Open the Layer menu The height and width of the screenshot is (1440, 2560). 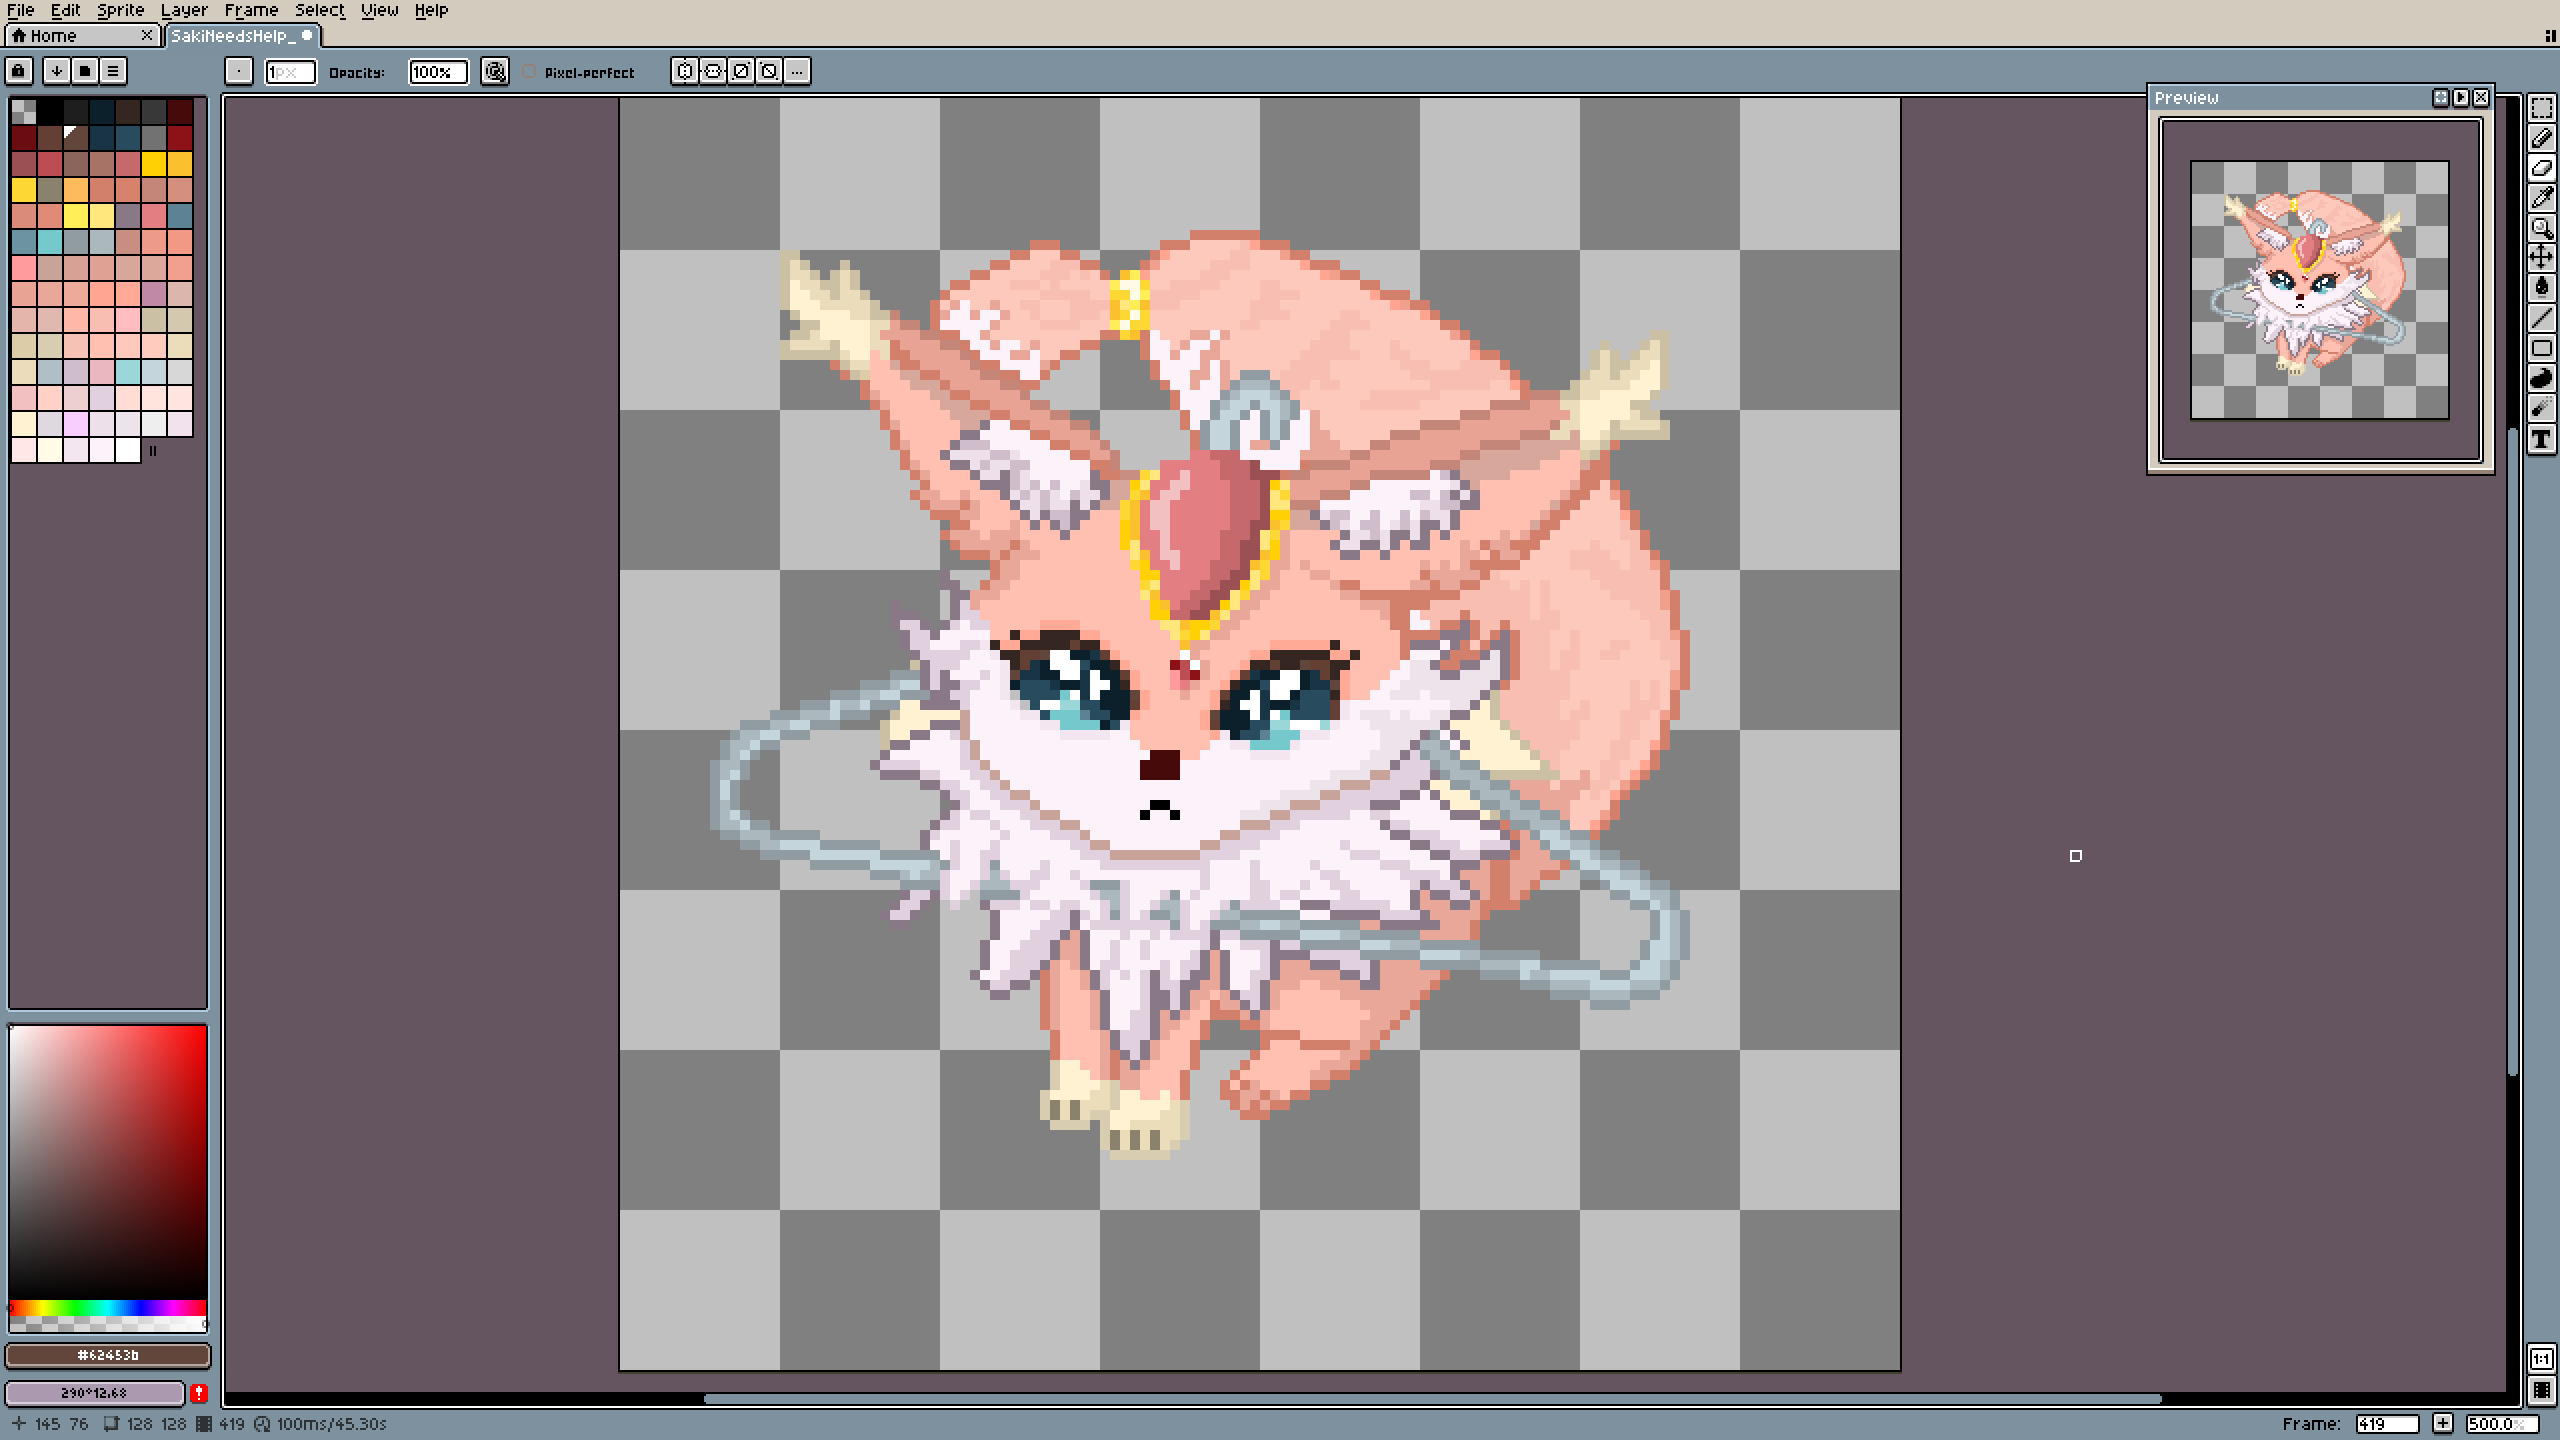click(185, 10)
